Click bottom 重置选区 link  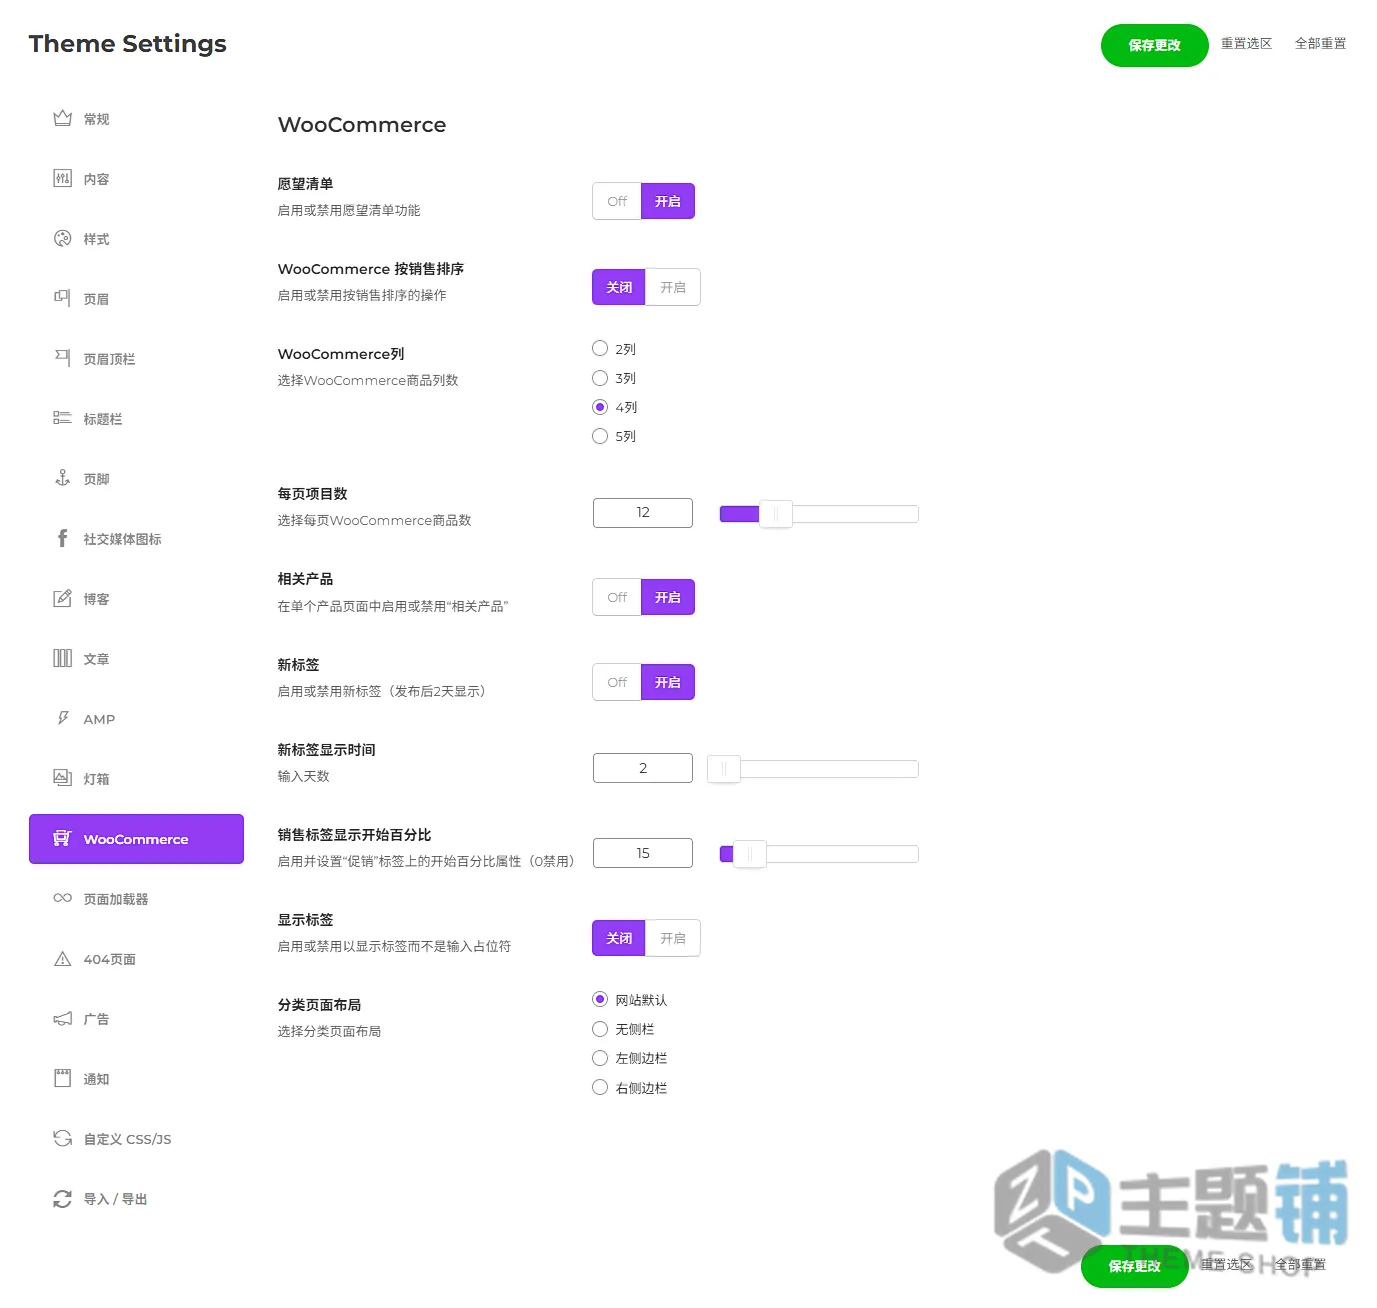click(x=1226, y=1264)
